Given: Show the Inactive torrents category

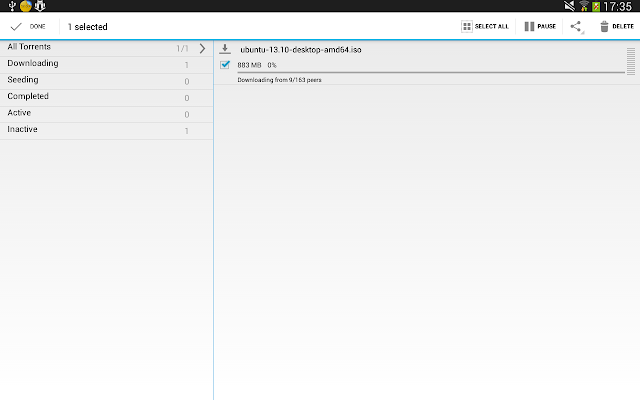Looking at the screenshot, I should pyautogui.click(x=106, y=131).
